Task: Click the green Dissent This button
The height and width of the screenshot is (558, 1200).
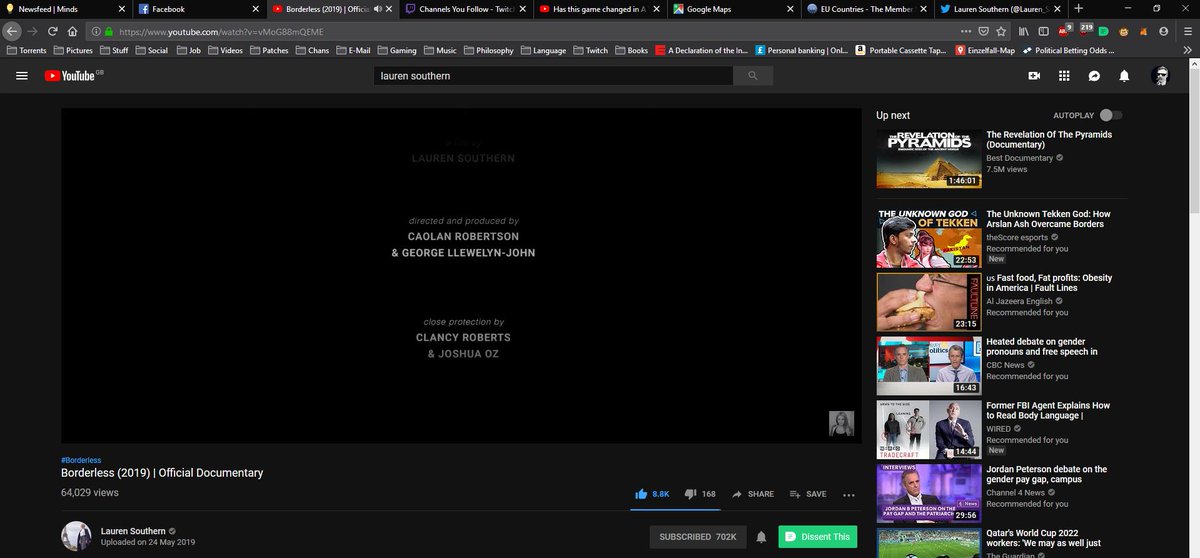Action: [817, 537]
